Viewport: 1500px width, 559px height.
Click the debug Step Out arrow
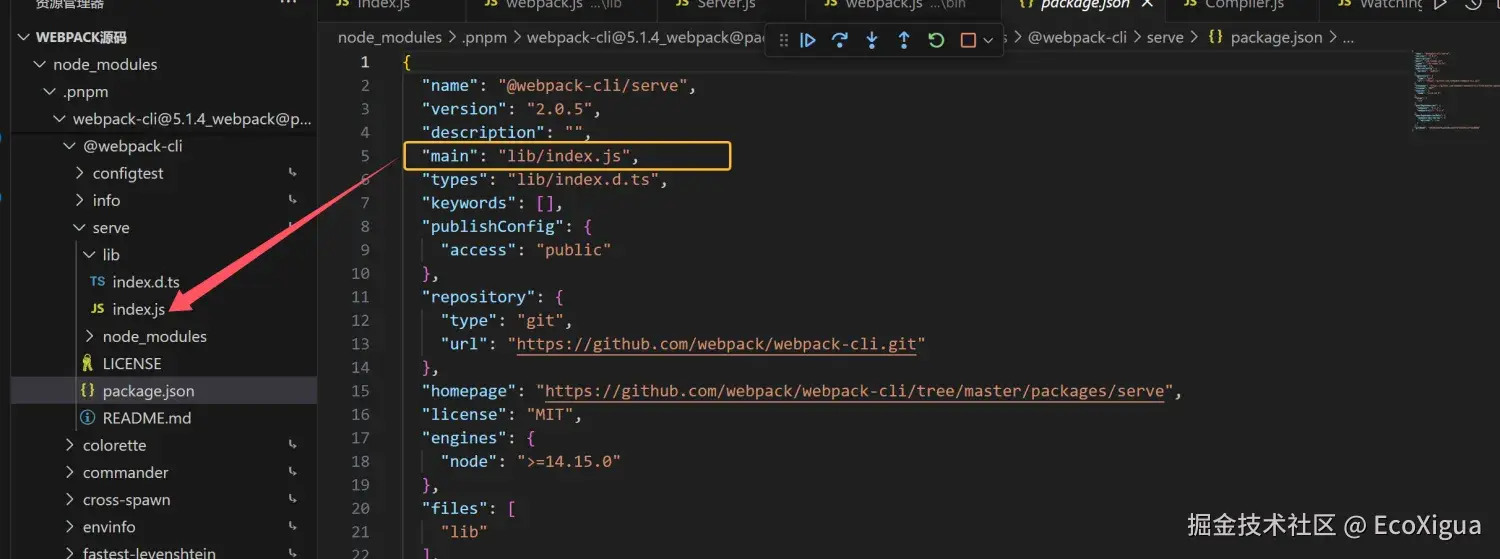tap(904, 40)
